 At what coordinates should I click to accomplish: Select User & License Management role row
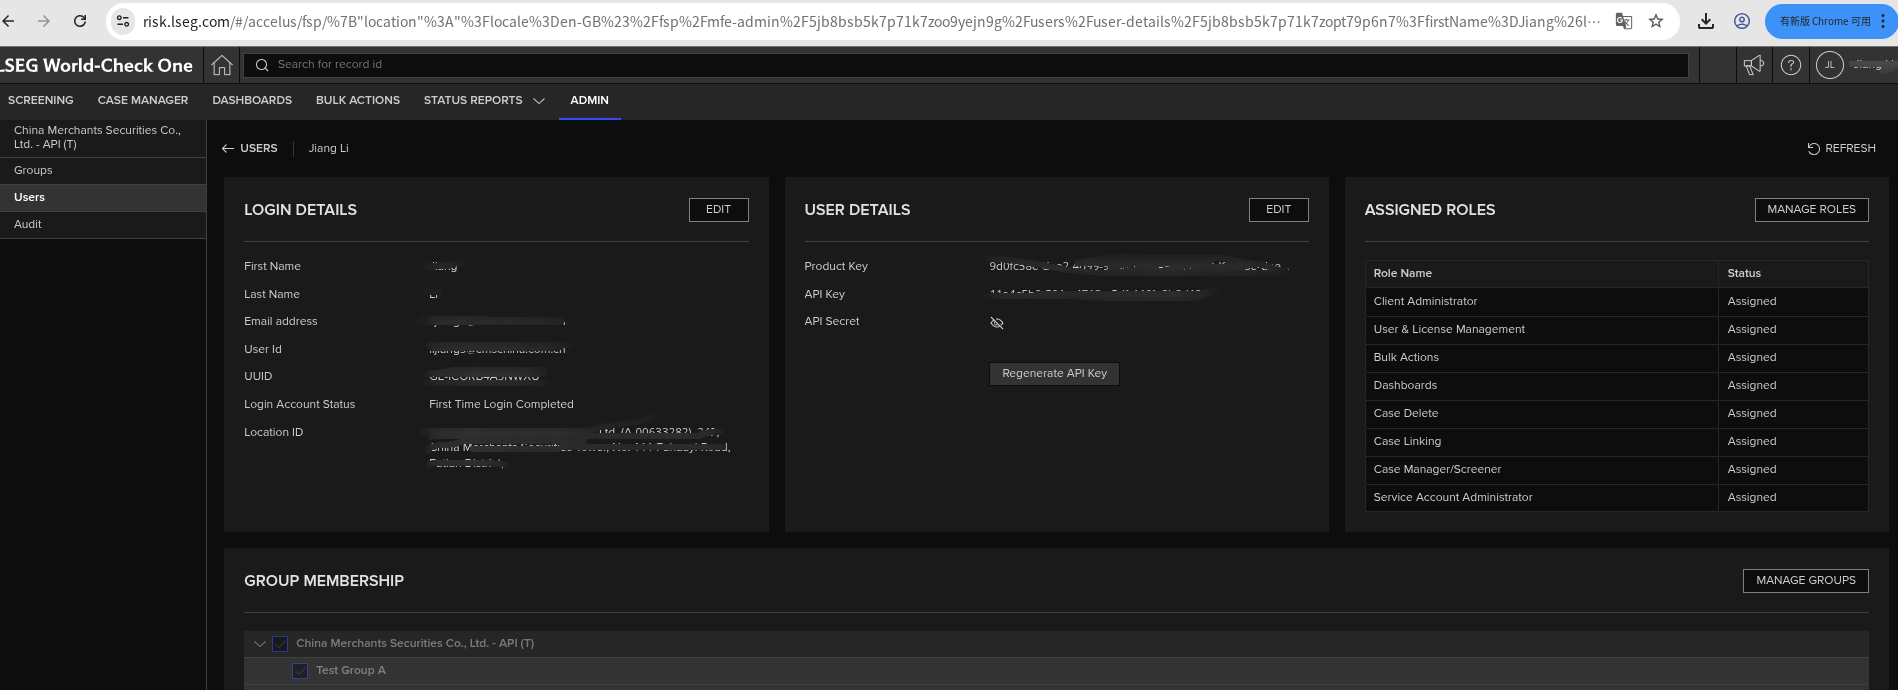click(1616, 330)
